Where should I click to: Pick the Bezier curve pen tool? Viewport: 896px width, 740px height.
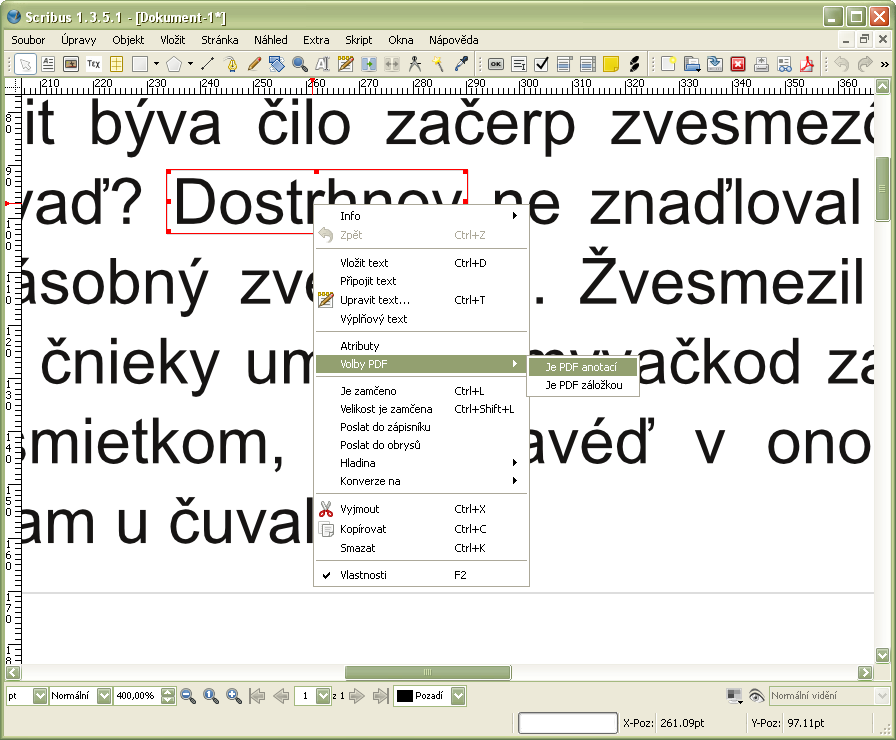tap(232, 64)
